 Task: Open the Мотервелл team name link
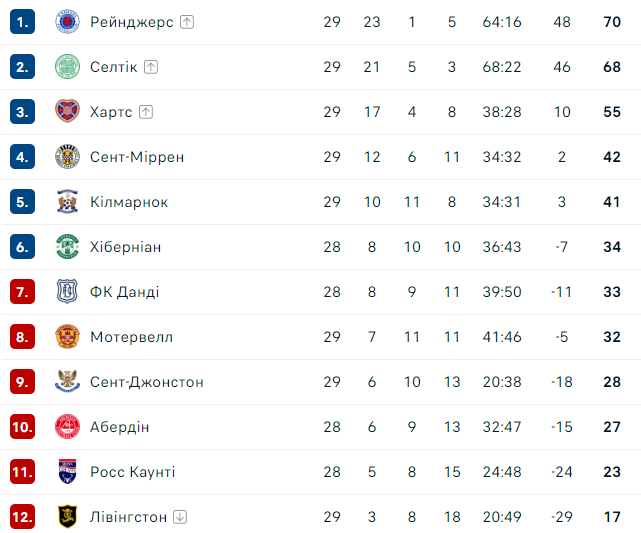click(131, 337)
